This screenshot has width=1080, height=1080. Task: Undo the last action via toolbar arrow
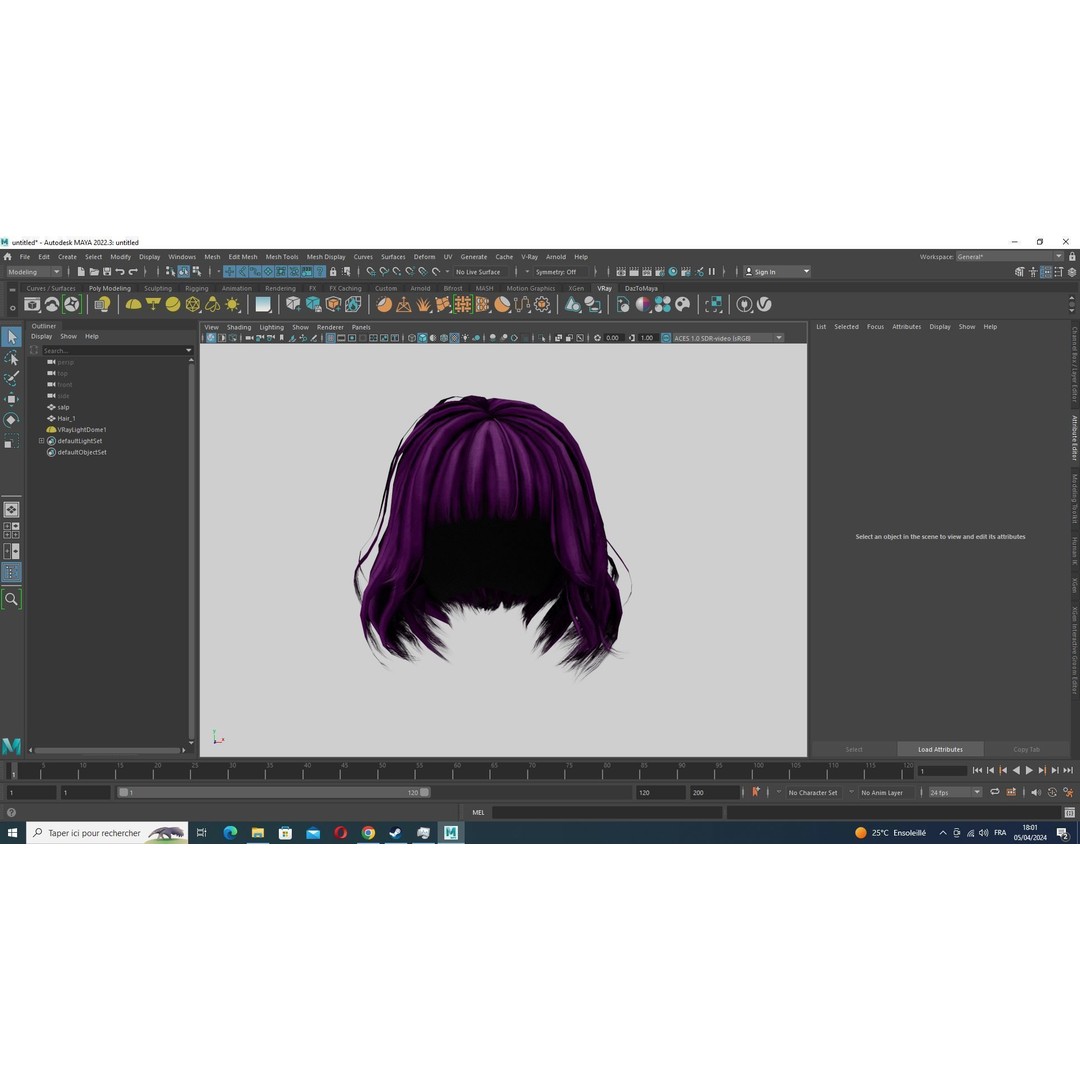pos(120,272)
